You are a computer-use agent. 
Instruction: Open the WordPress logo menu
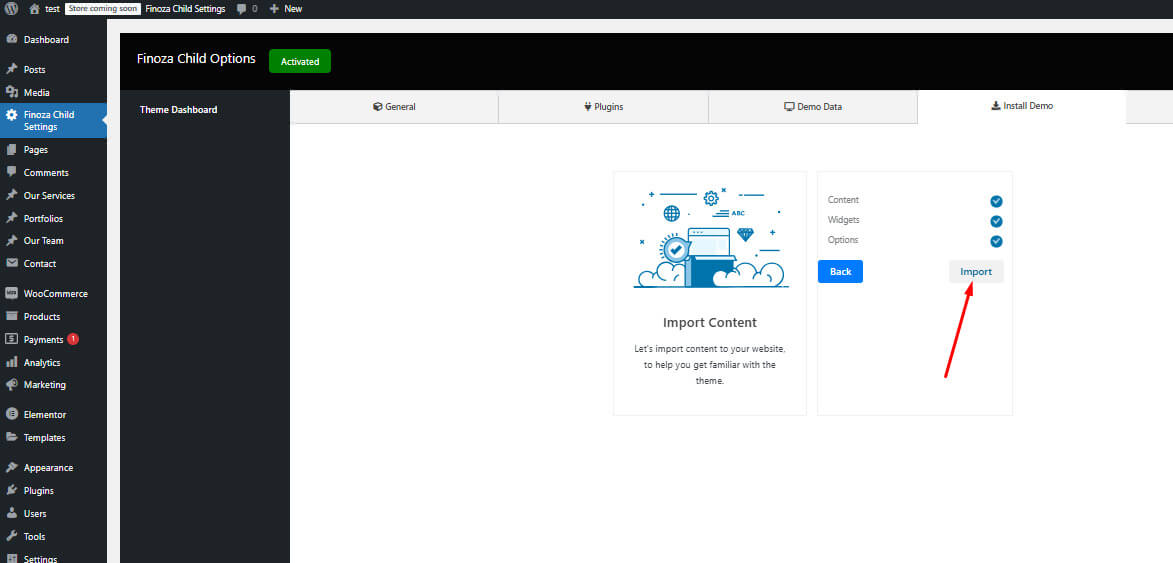coord(11,9)
